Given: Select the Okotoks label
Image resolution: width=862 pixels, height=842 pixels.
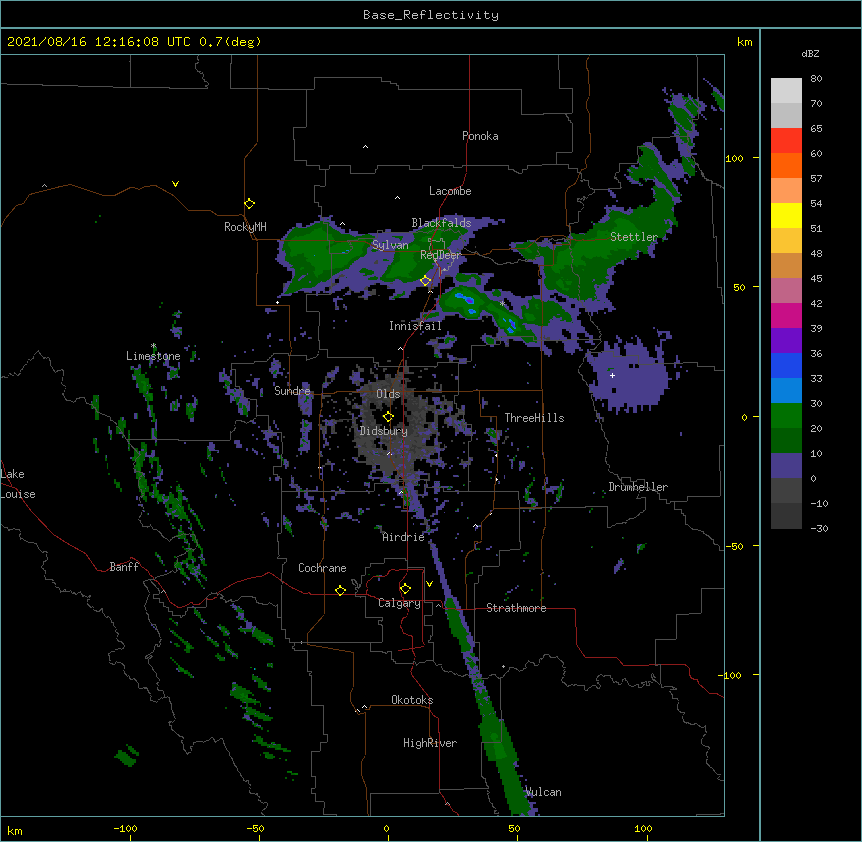Looking at the screenshot, I should 412,700.
